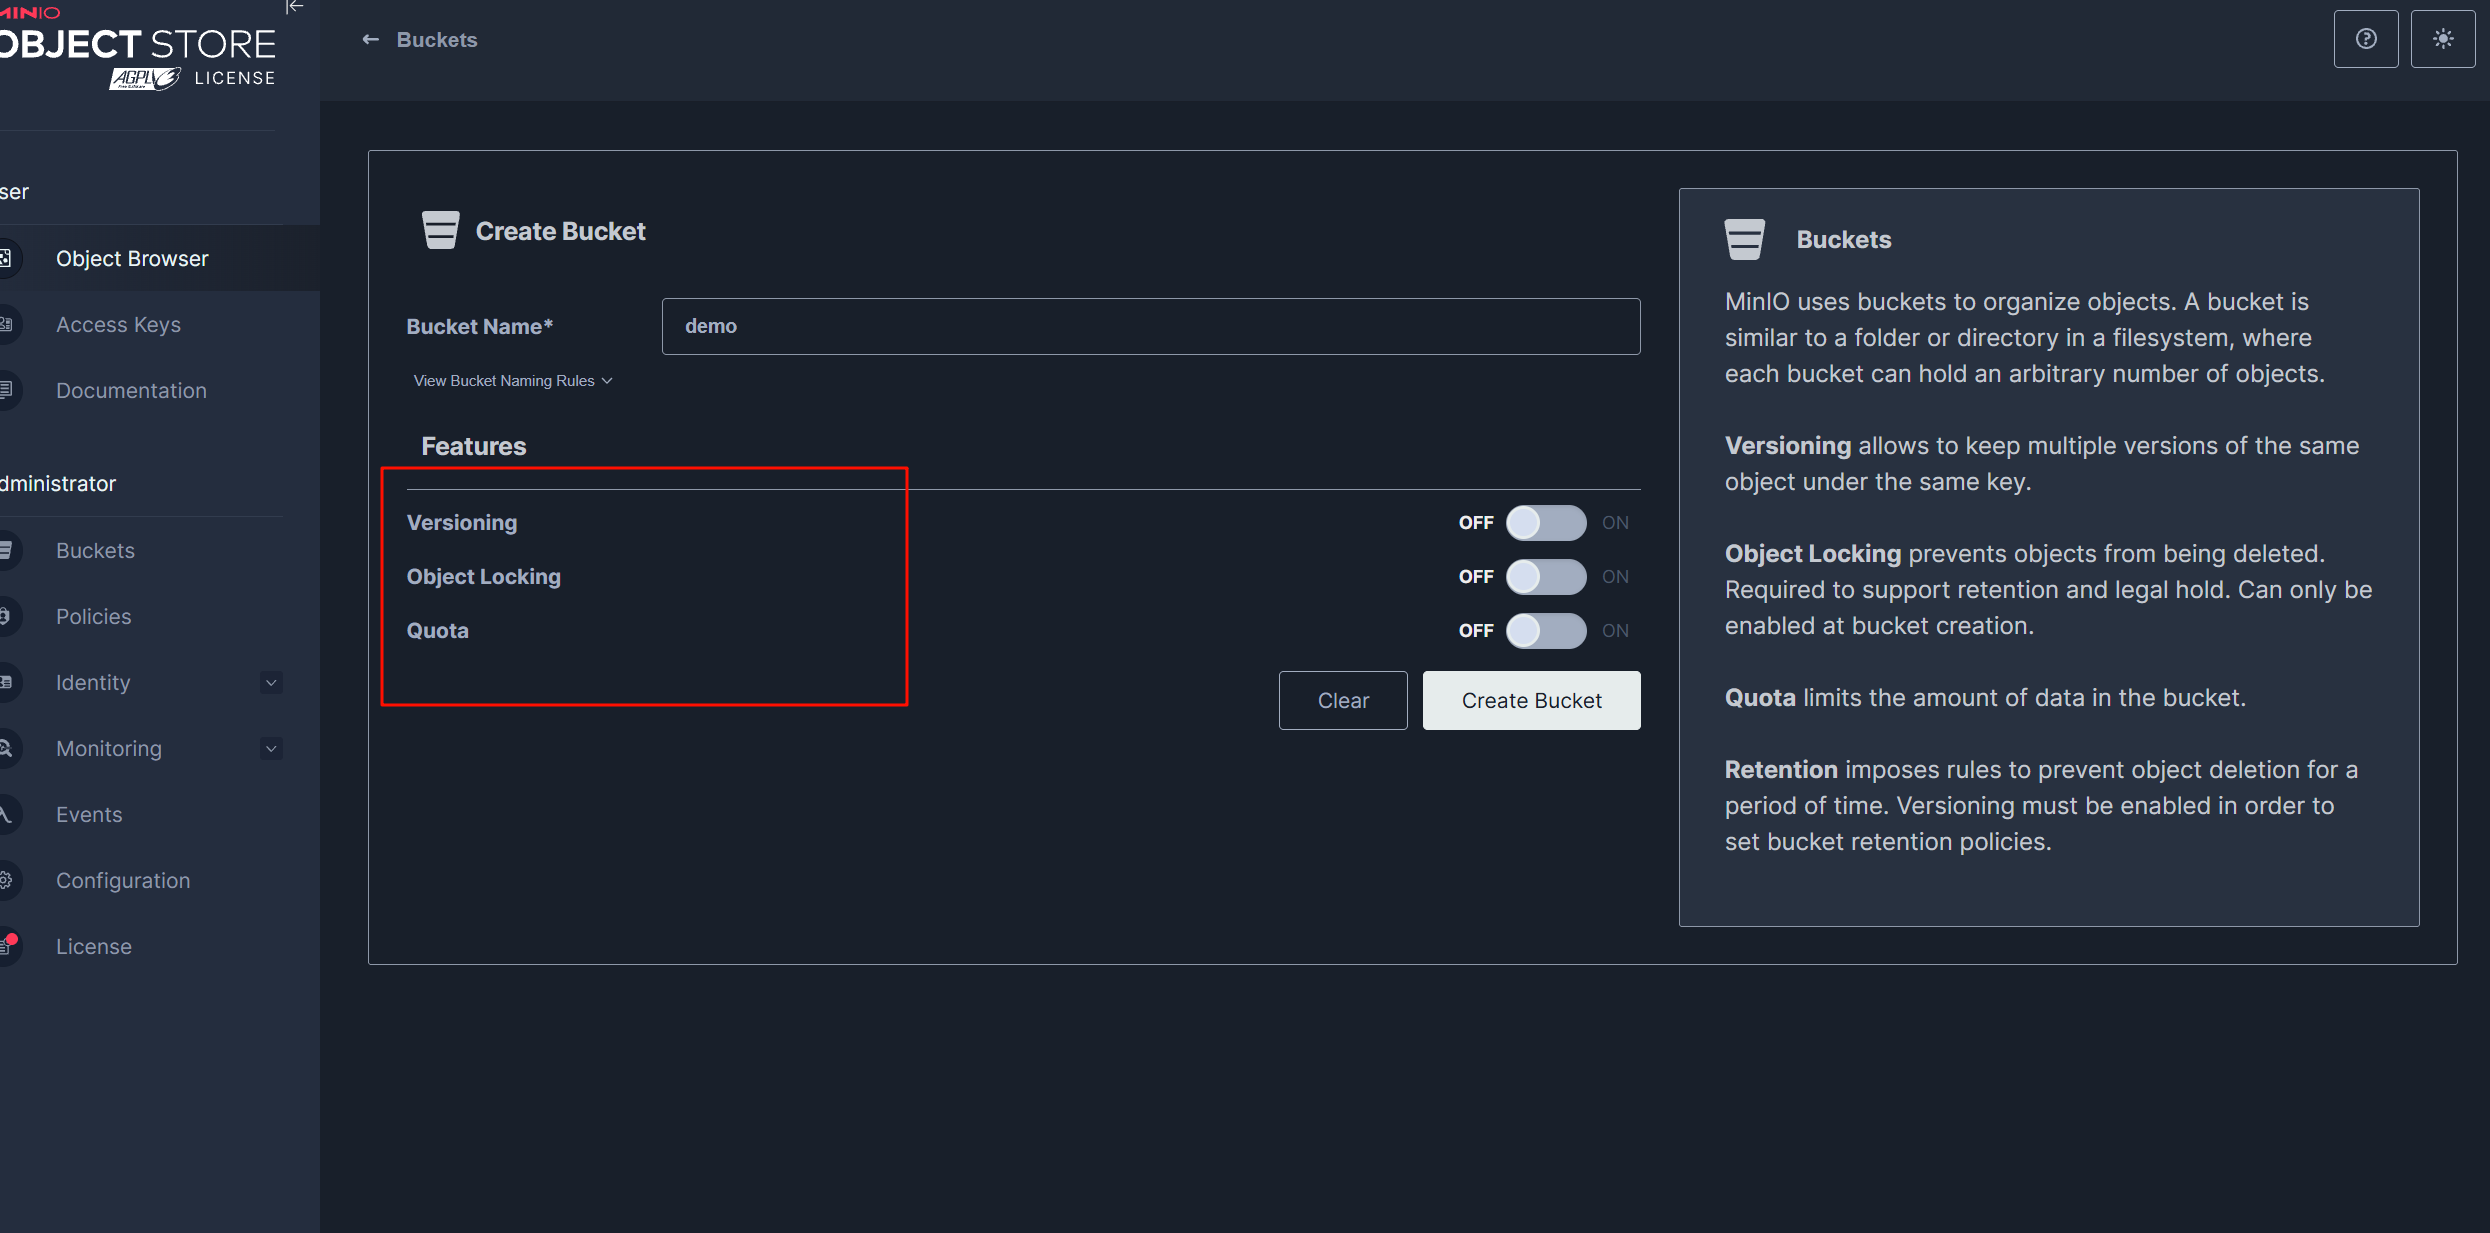Go to Buckets in the sidebar

tap(160, 550)
